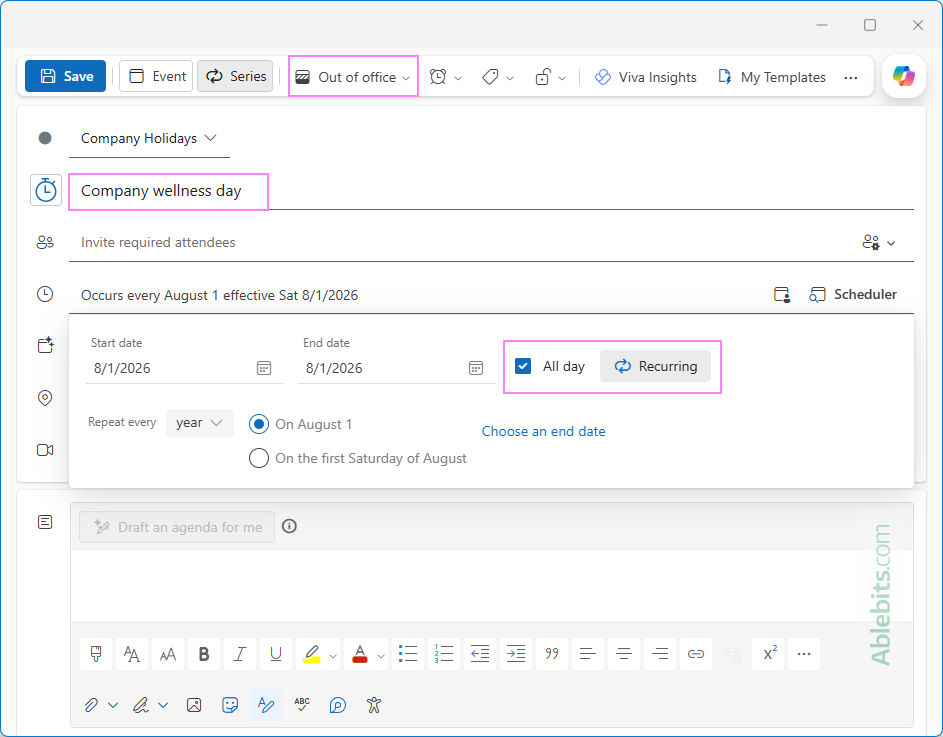Open the font color dropdown arrow

(x=381, y=655)
